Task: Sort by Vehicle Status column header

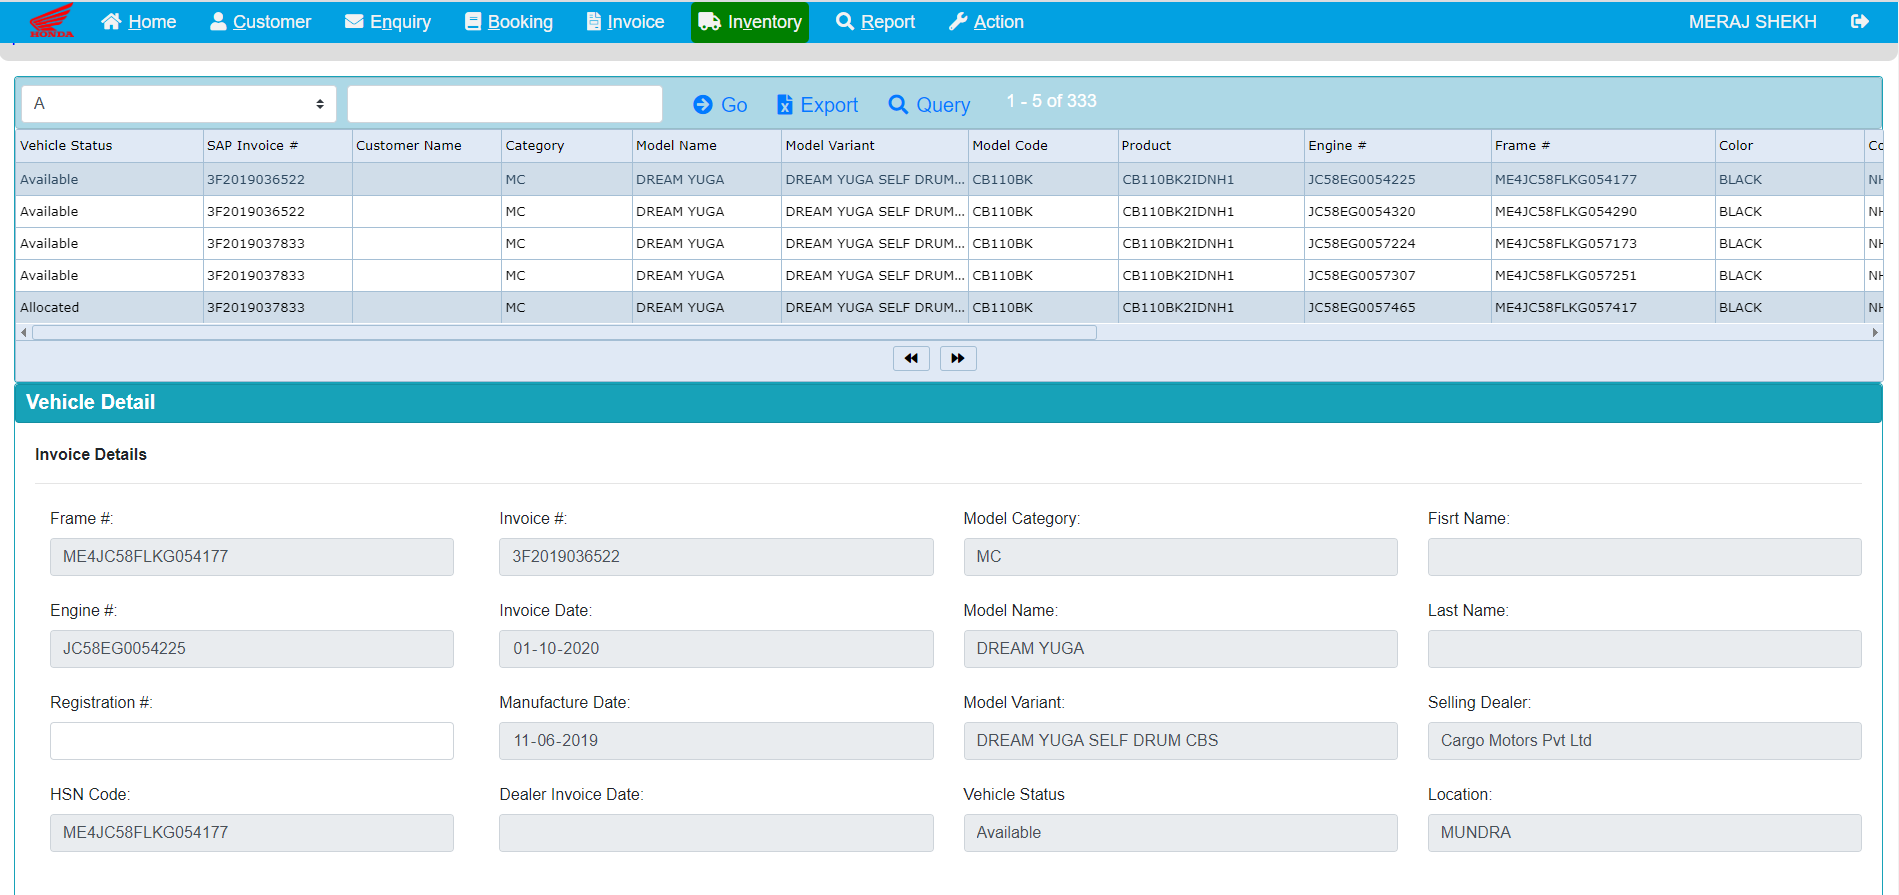Action: click(x=109, y=146)
